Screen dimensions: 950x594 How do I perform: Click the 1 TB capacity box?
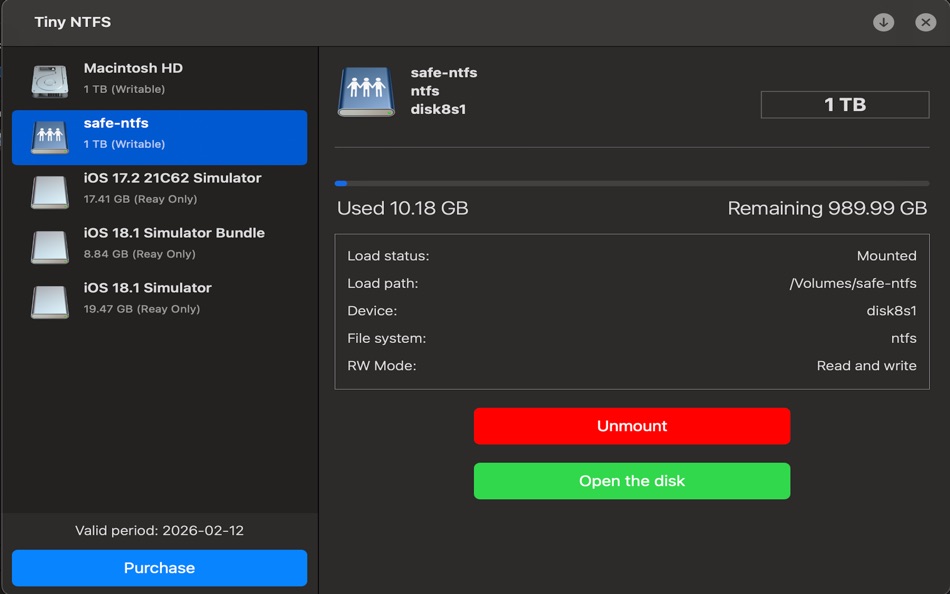(x=845, y=105)
